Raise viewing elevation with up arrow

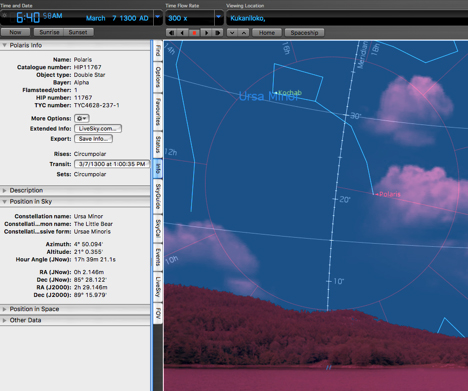[x=244, y=33]
